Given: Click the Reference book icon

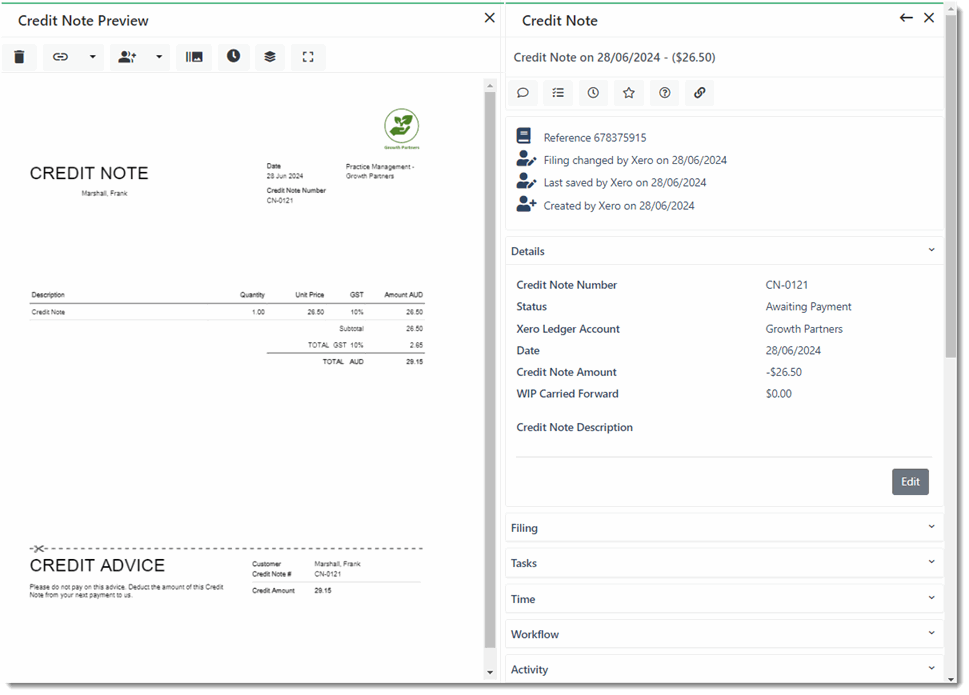Looking at the screenshot, I should (523, 136).
